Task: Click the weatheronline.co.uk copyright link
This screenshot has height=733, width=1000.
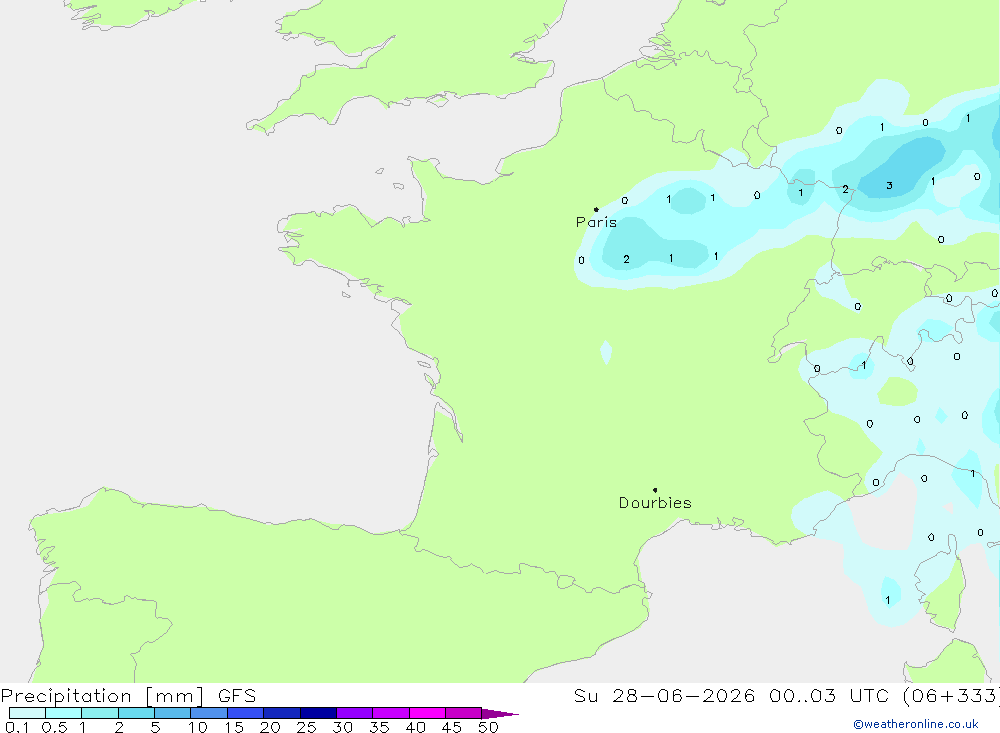Action: tap(916, 724)
